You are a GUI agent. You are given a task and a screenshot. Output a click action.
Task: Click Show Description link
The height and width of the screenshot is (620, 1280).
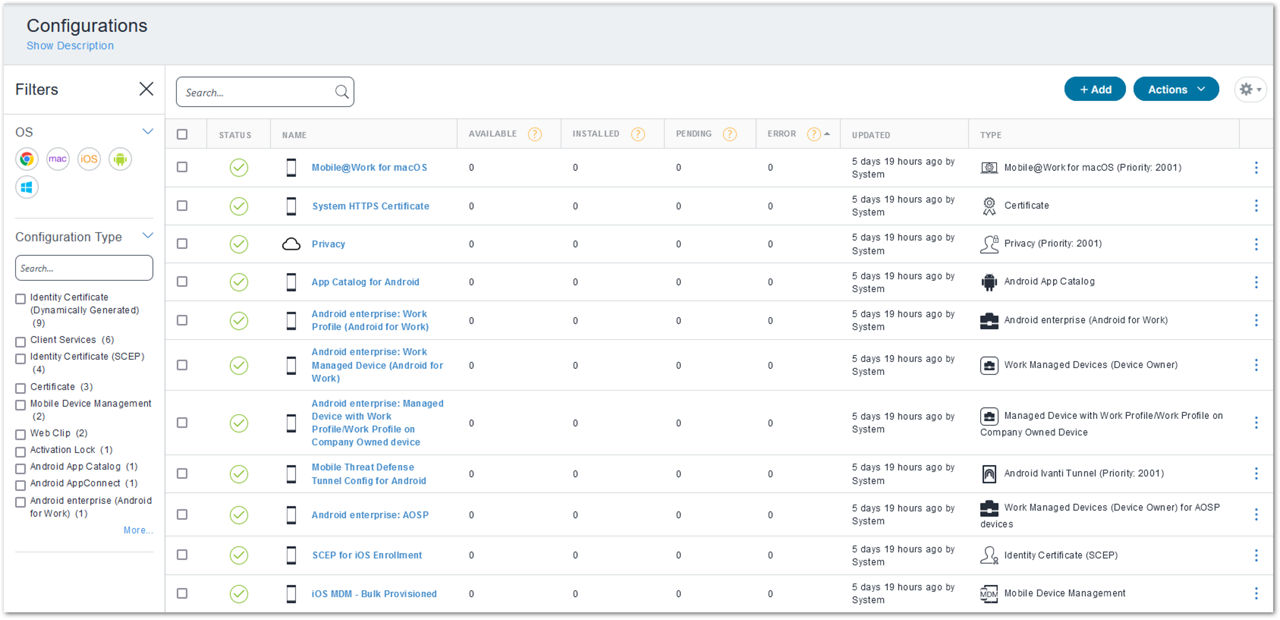pos(70,46)
